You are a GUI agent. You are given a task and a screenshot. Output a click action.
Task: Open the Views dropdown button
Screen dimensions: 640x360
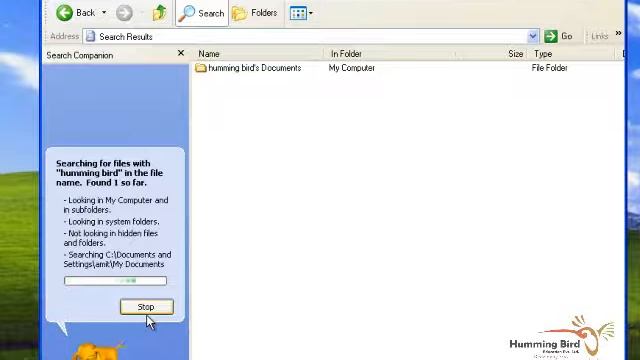(x=301, y=13)
